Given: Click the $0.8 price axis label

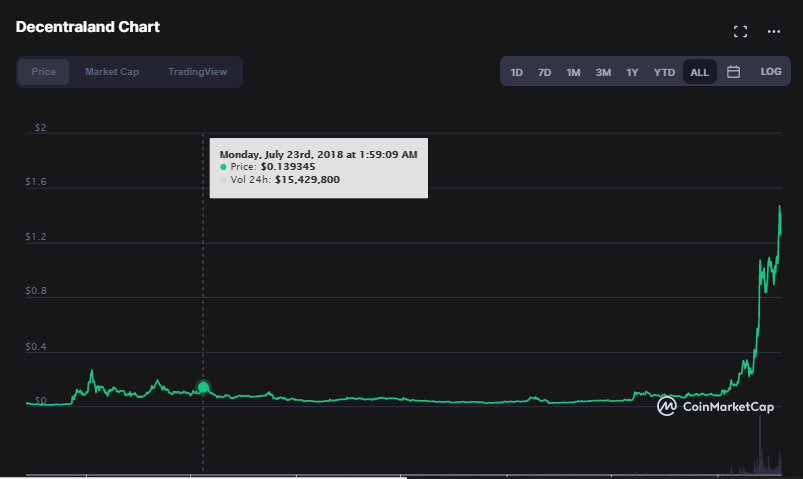Looking at the screenshot, I should point(36,291).
